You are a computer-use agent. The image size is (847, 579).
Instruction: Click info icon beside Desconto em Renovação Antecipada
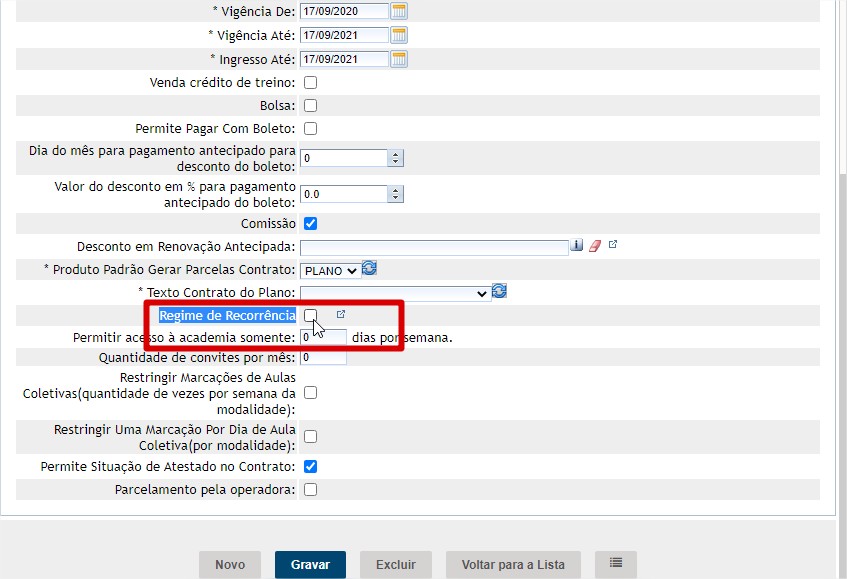(577, 245)
